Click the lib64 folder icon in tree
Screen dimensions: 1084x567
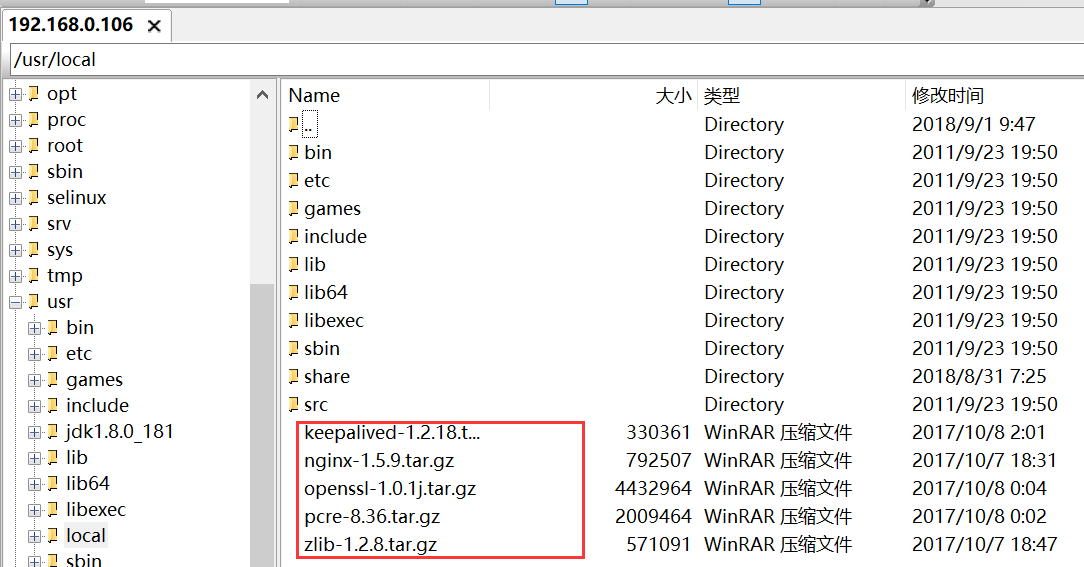(x=53, y=483)
